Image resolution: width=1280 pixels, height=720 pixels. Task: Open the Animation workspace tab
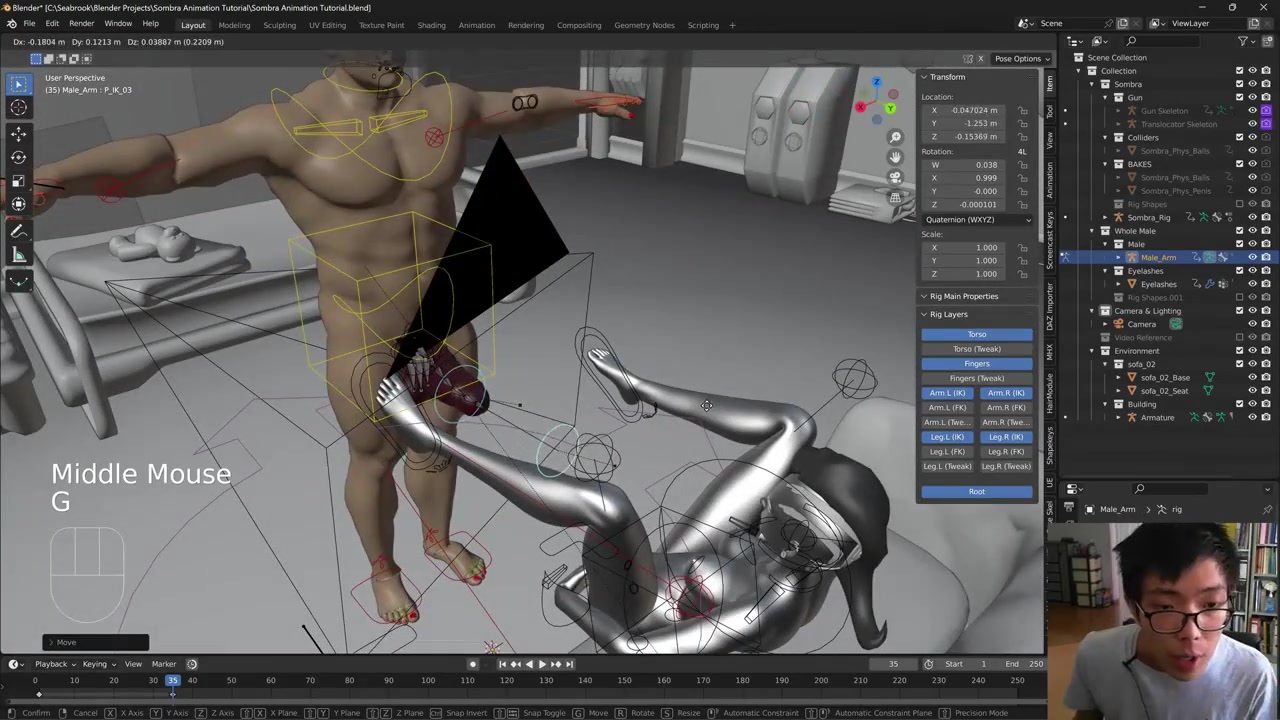[476, 25]
